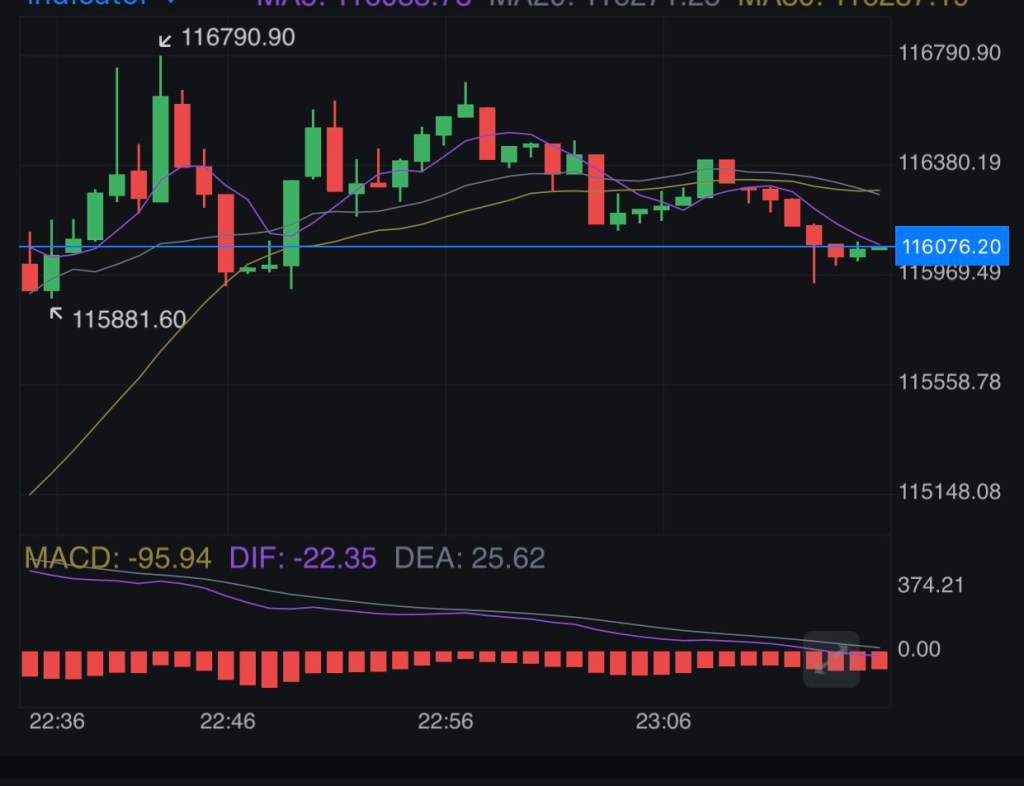1024x786 pixels.
Task: Click the 116380.19 price axis label
Action: pos(949,162)
